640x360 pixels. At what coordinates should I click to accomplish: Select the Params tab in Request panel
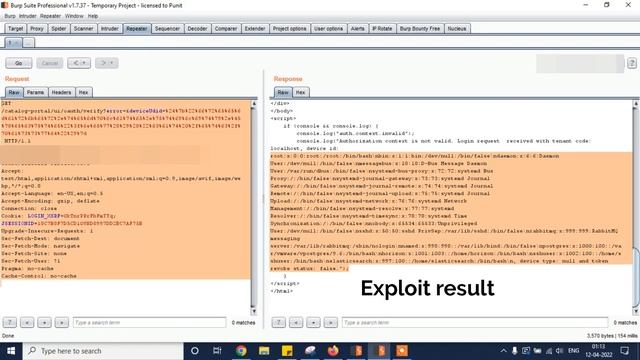coord(36,92)
